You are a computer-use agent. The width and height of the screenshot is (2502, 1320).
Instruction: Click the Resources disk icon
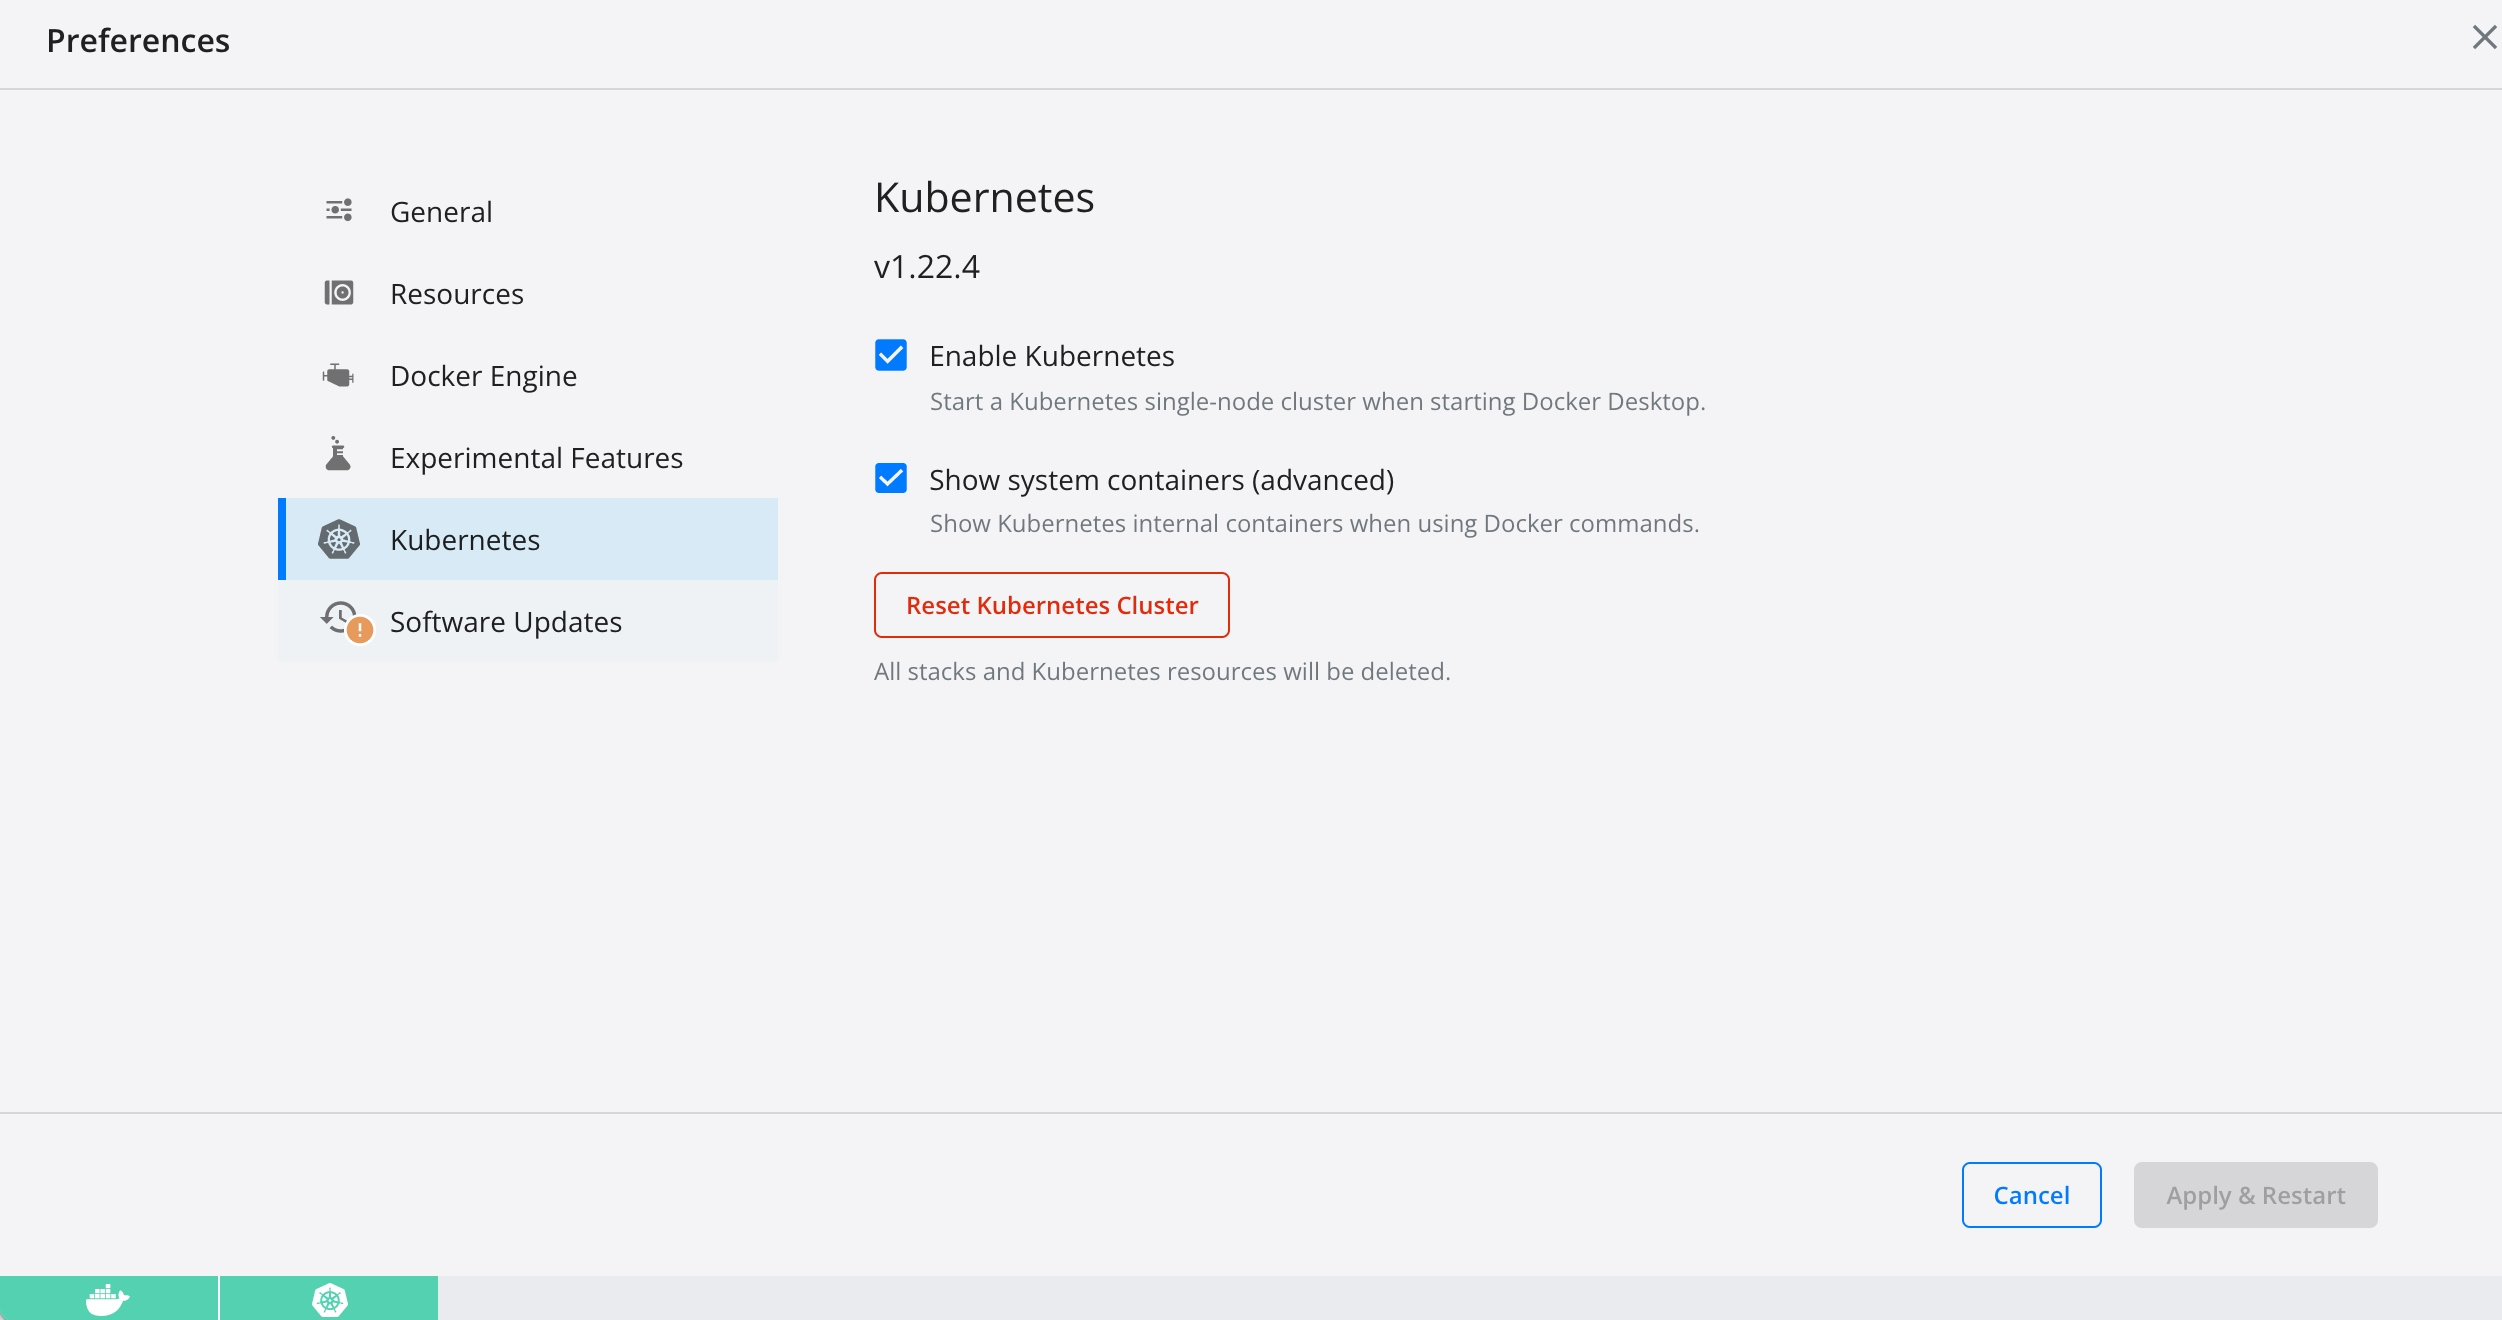[x=339, y=293]
